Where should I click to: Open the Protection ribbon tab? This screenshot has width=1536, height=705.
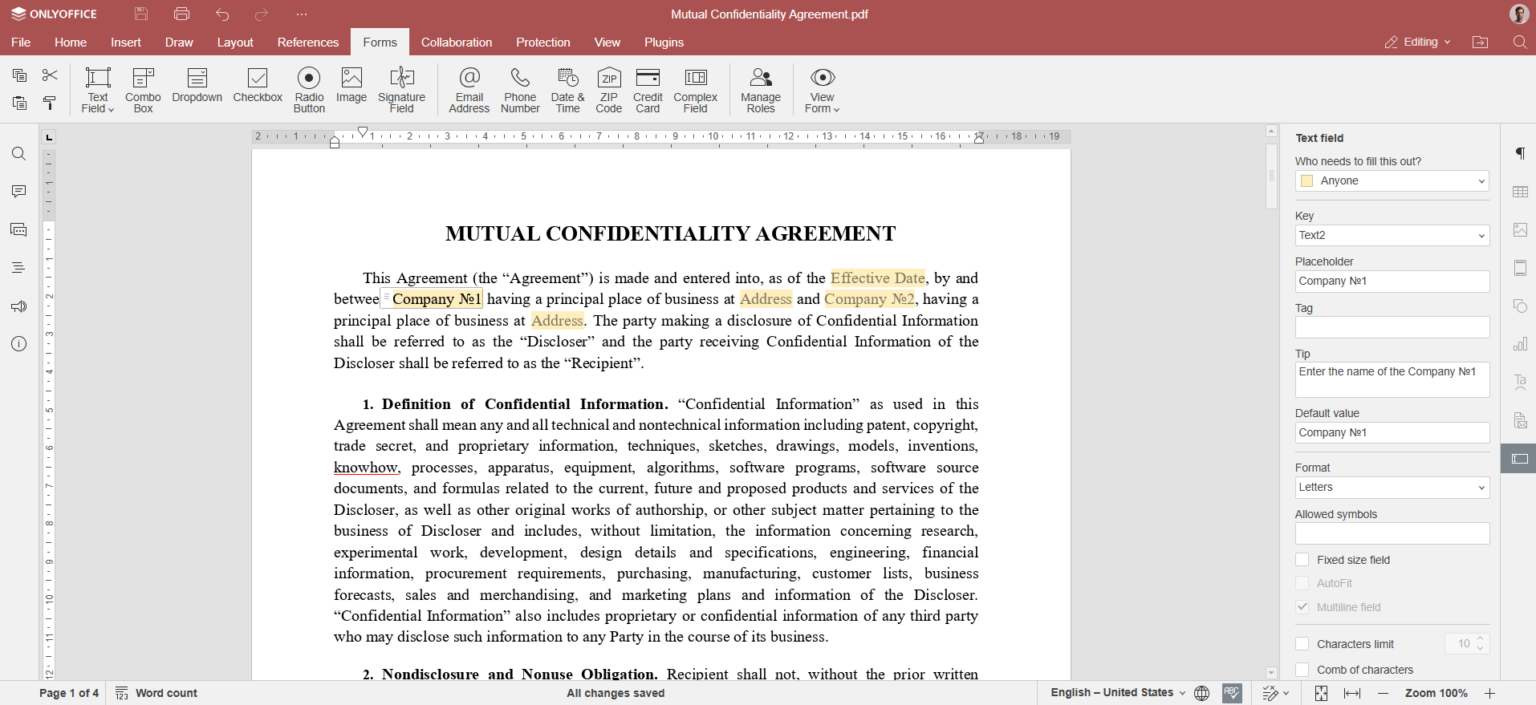tap(542, 42)
